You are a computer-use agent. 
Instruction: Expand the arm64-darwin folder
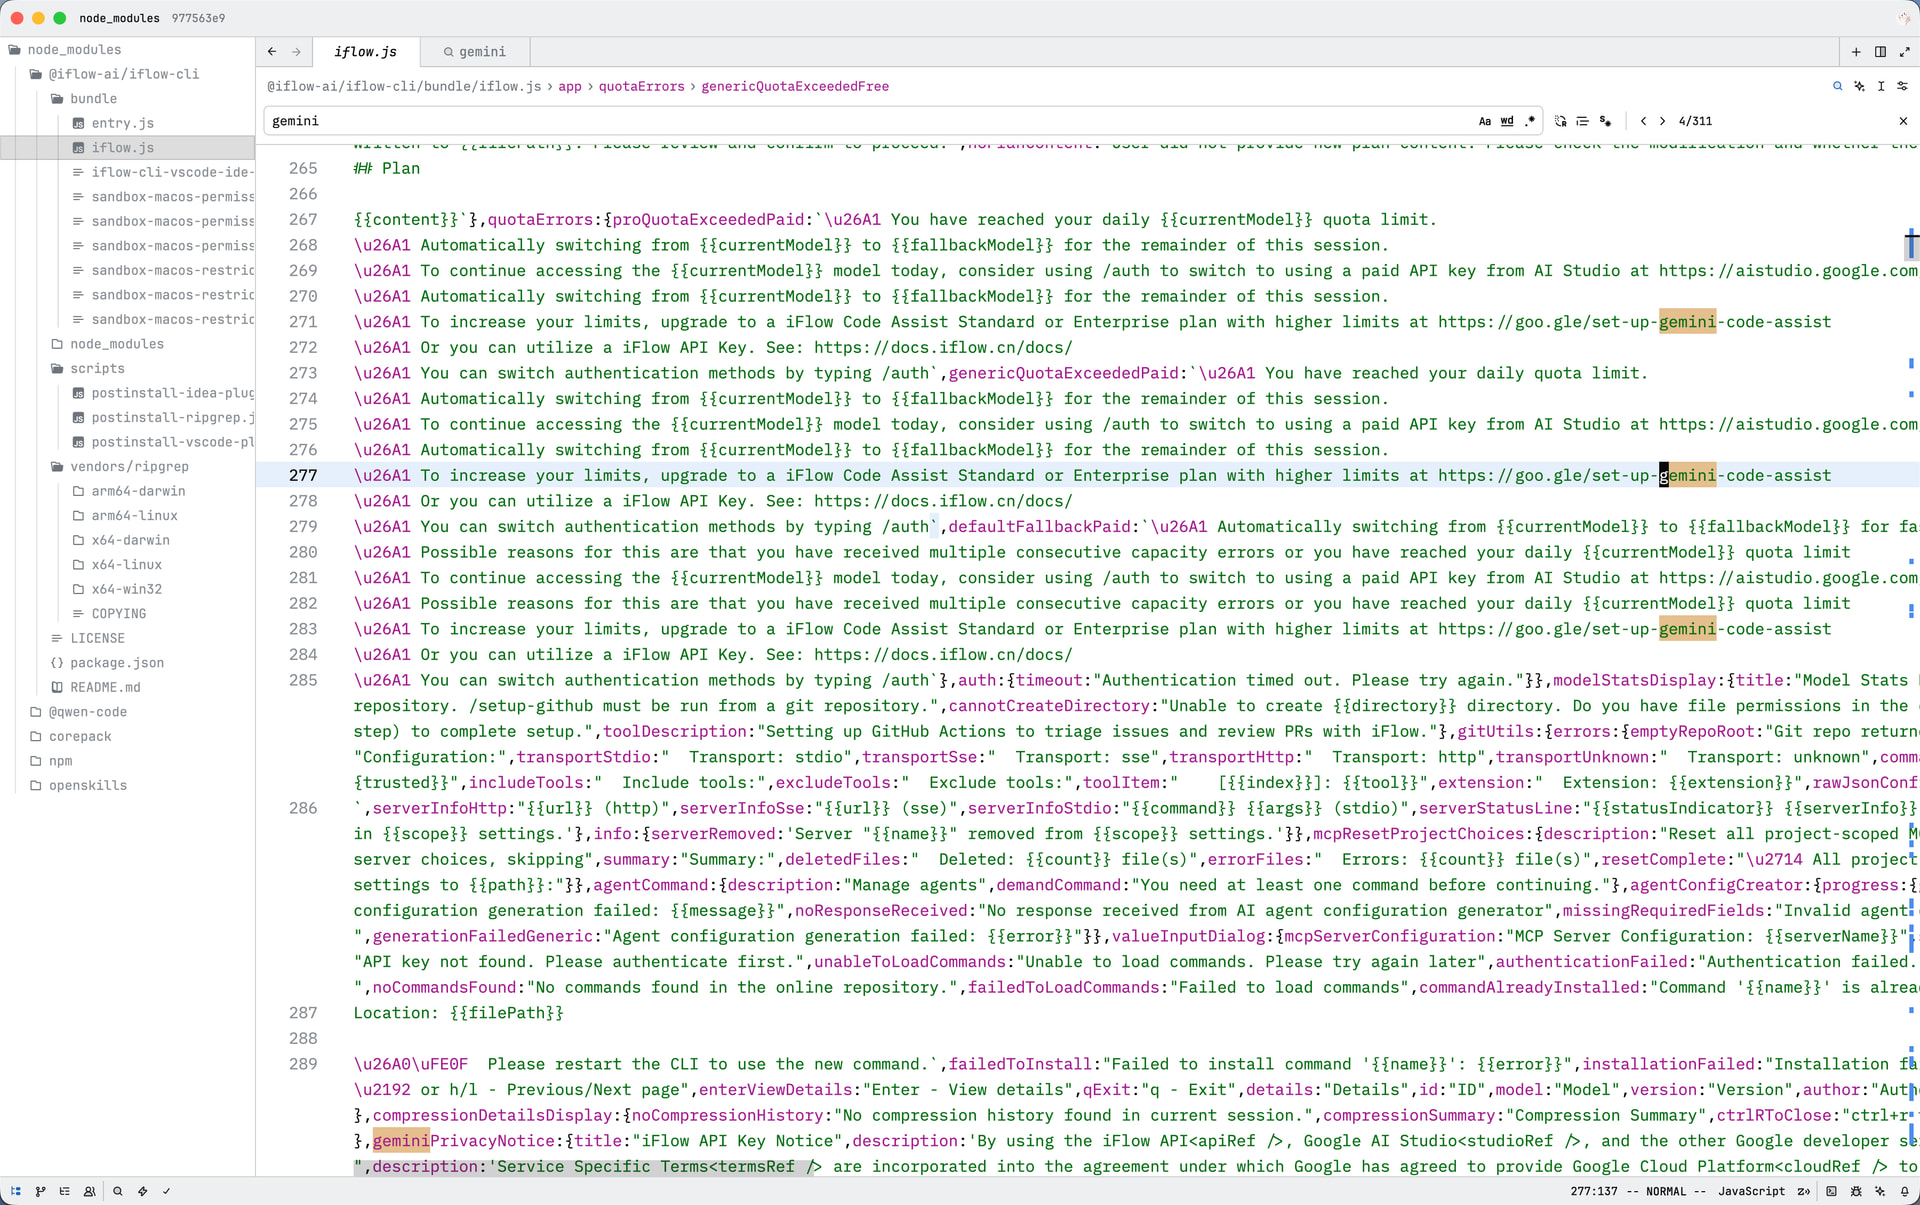(x=137, y=491)
